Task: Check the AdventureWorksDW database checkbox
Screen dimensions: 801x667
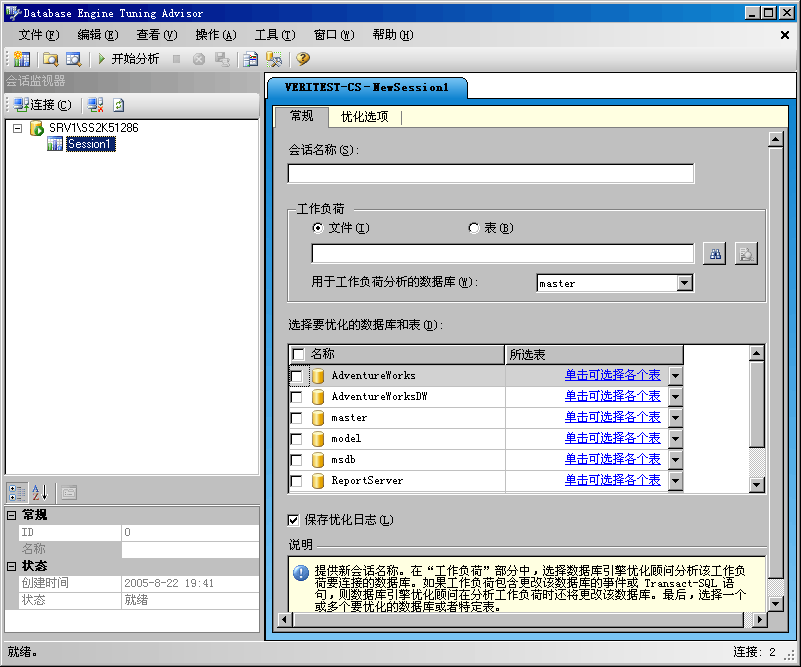Action: (296, 397)
